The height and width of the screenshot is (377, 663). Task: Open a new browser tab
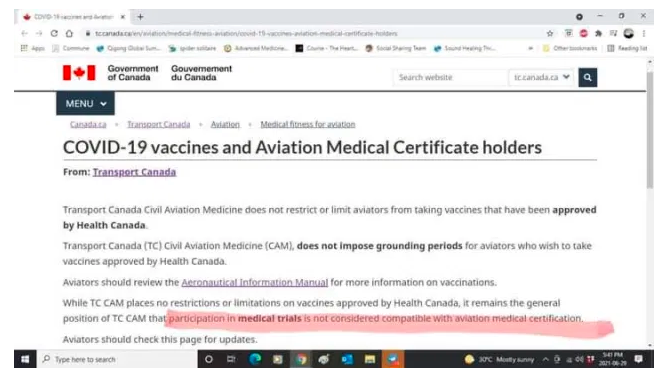[140, 17]
